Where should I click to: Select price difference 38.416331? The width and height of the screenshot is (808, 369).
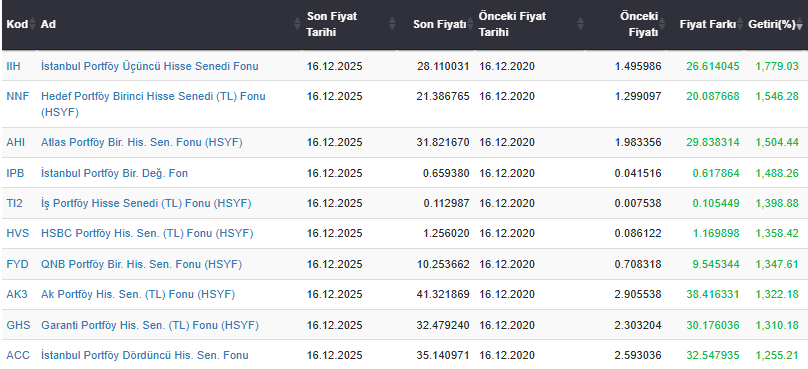713,295
